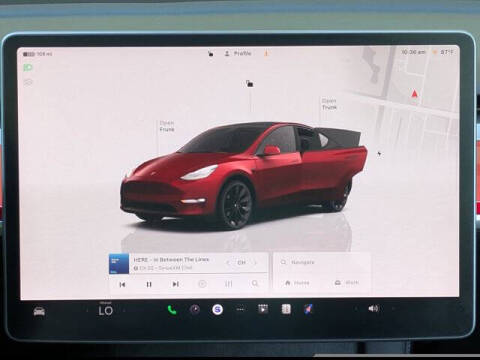Tap the charge port lightning bolt icon
This screenshot has height=360, width=480.
(379, 154)
